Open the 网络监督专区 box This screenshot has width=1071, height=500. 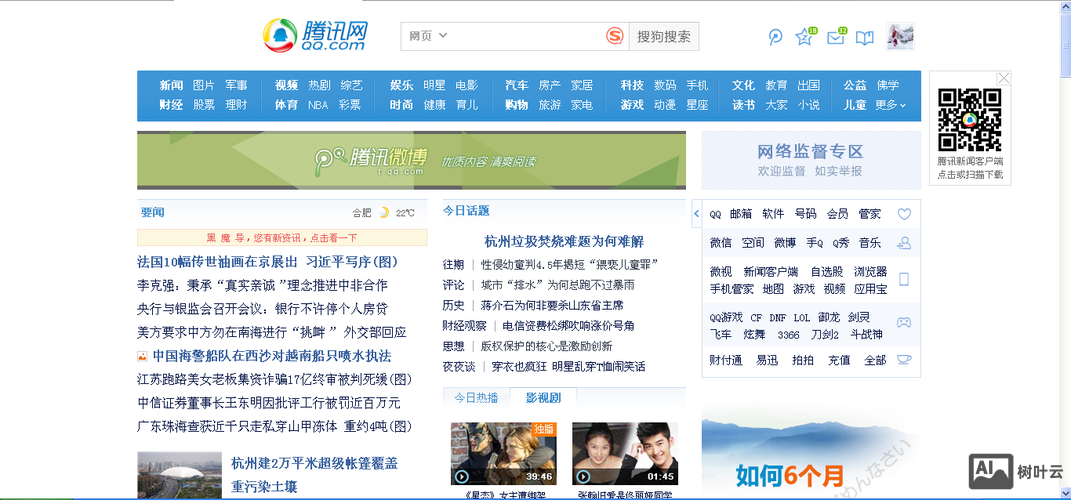(811, 160)
